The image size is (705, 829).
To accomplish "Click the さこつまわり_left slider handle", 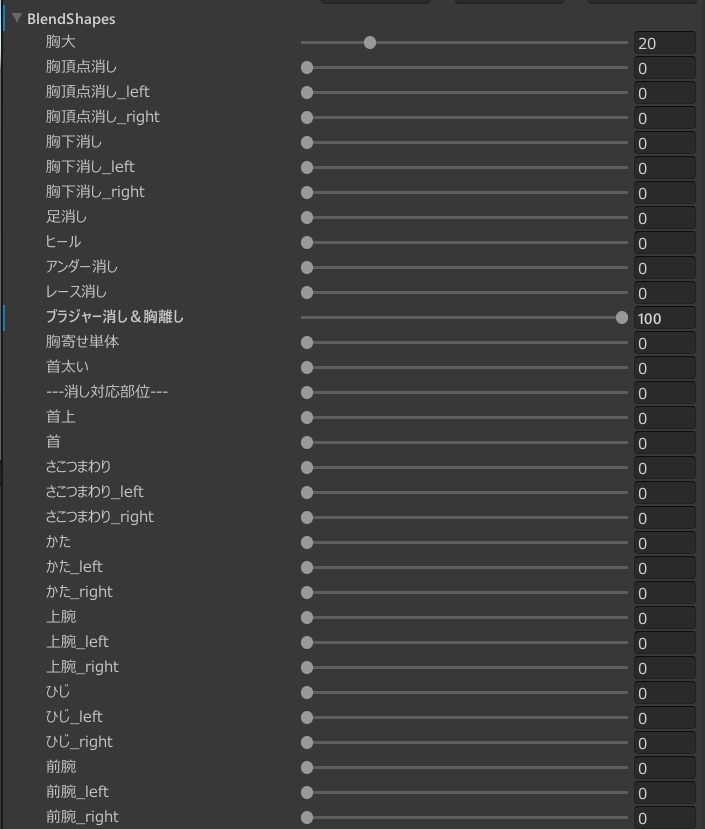I will tap(307, 493).
